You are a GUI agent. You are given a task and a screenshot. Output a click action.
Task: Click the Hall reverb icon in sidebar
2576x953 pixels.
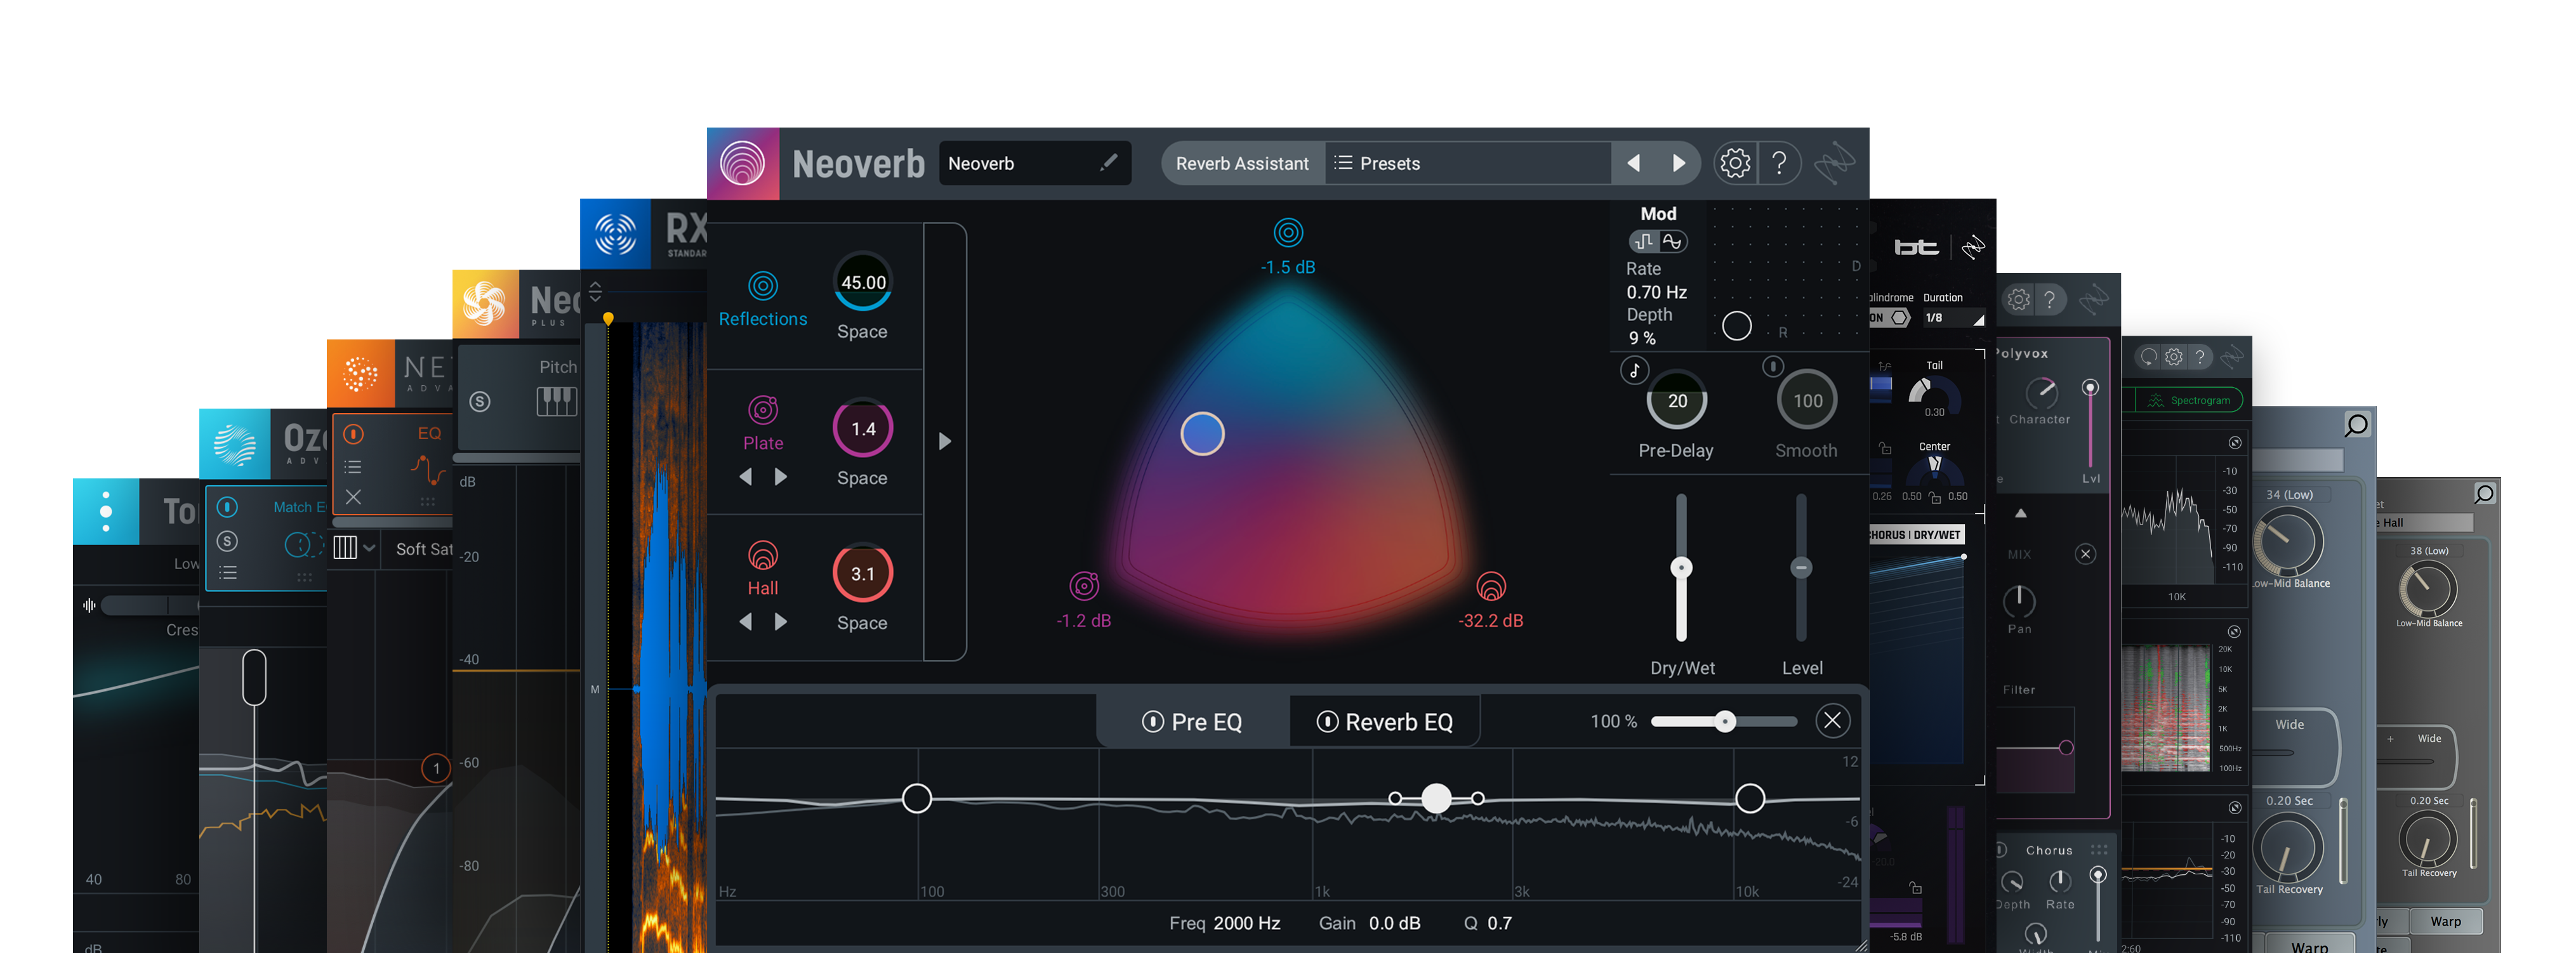coord(762,555)
